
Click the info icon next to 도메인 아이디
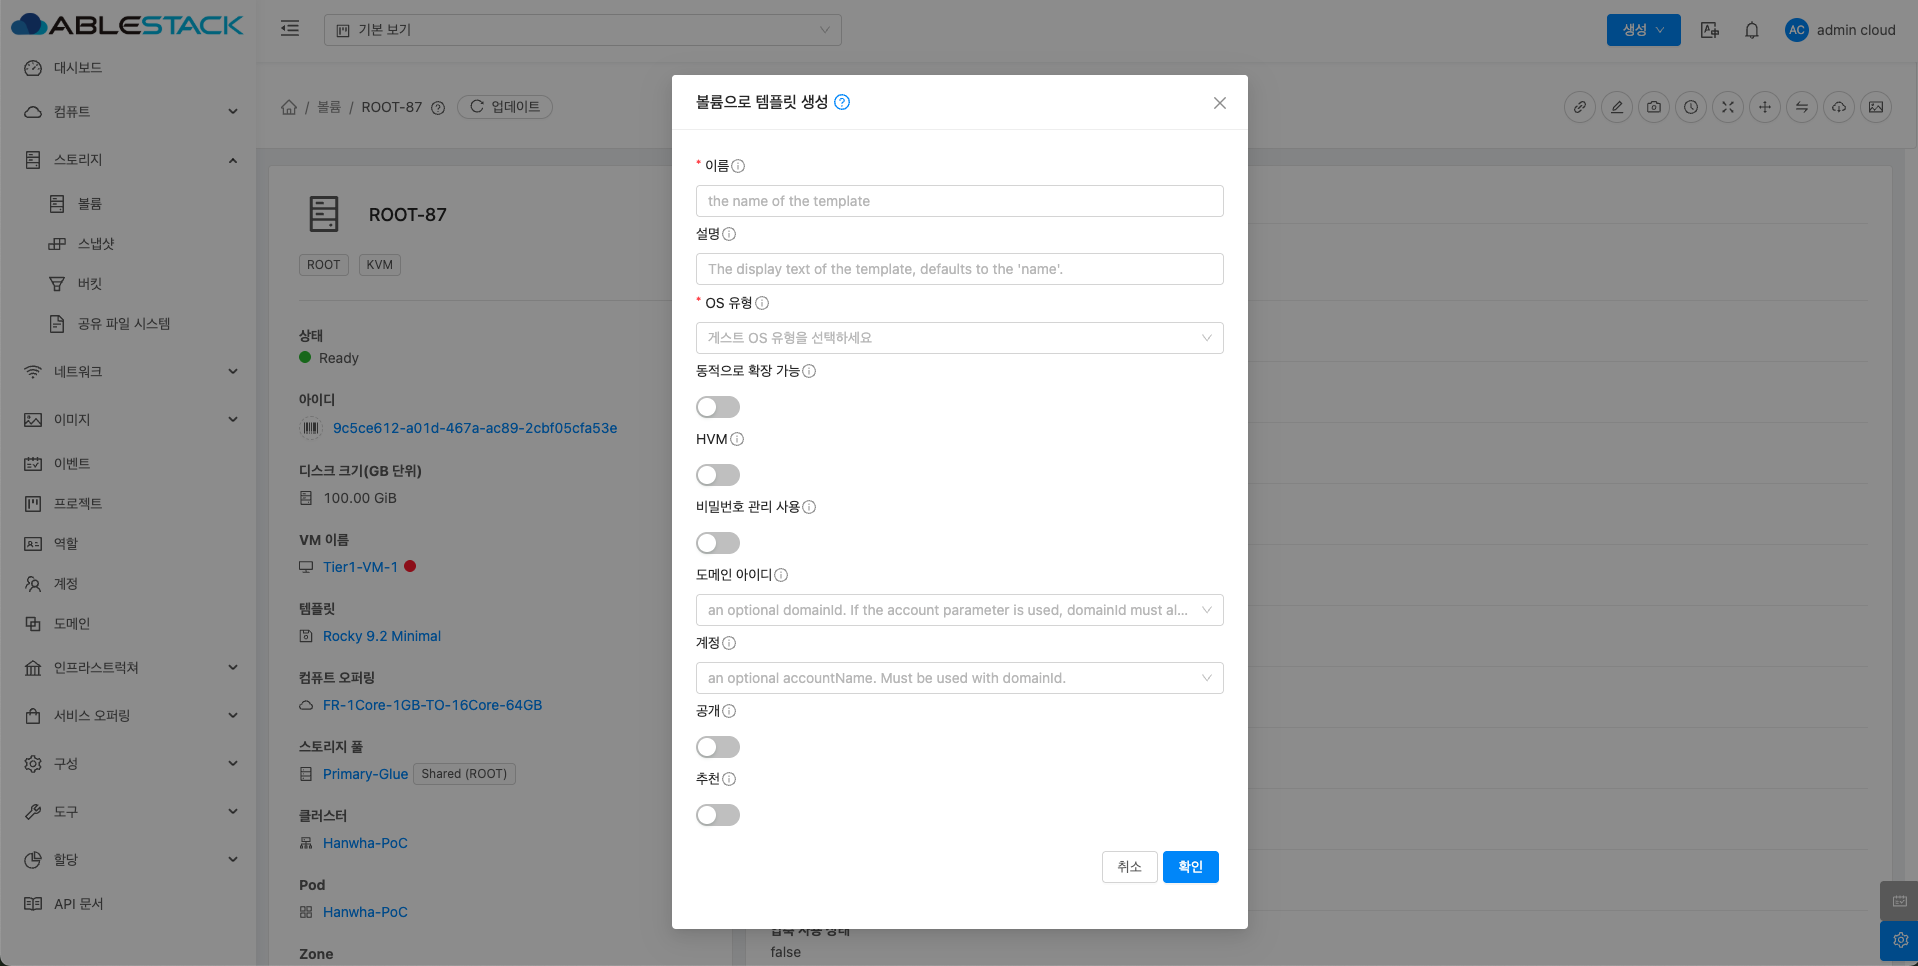781,575
